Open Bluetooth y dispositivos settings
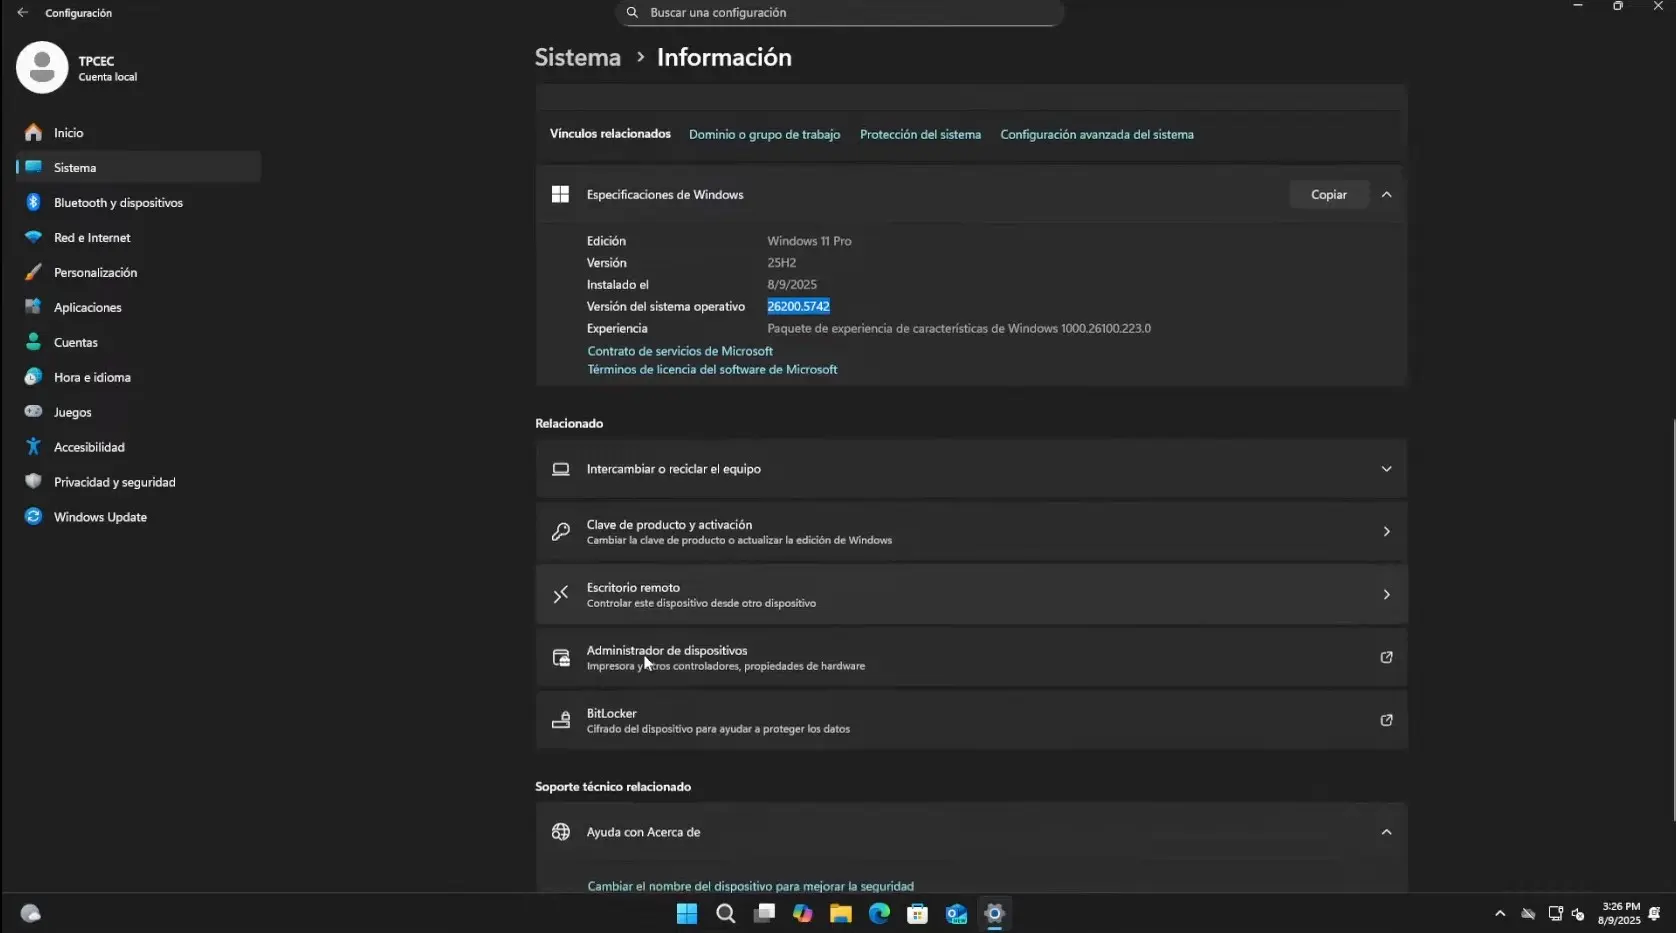The width and height of the screenshot is (1676, 933). 117,202
